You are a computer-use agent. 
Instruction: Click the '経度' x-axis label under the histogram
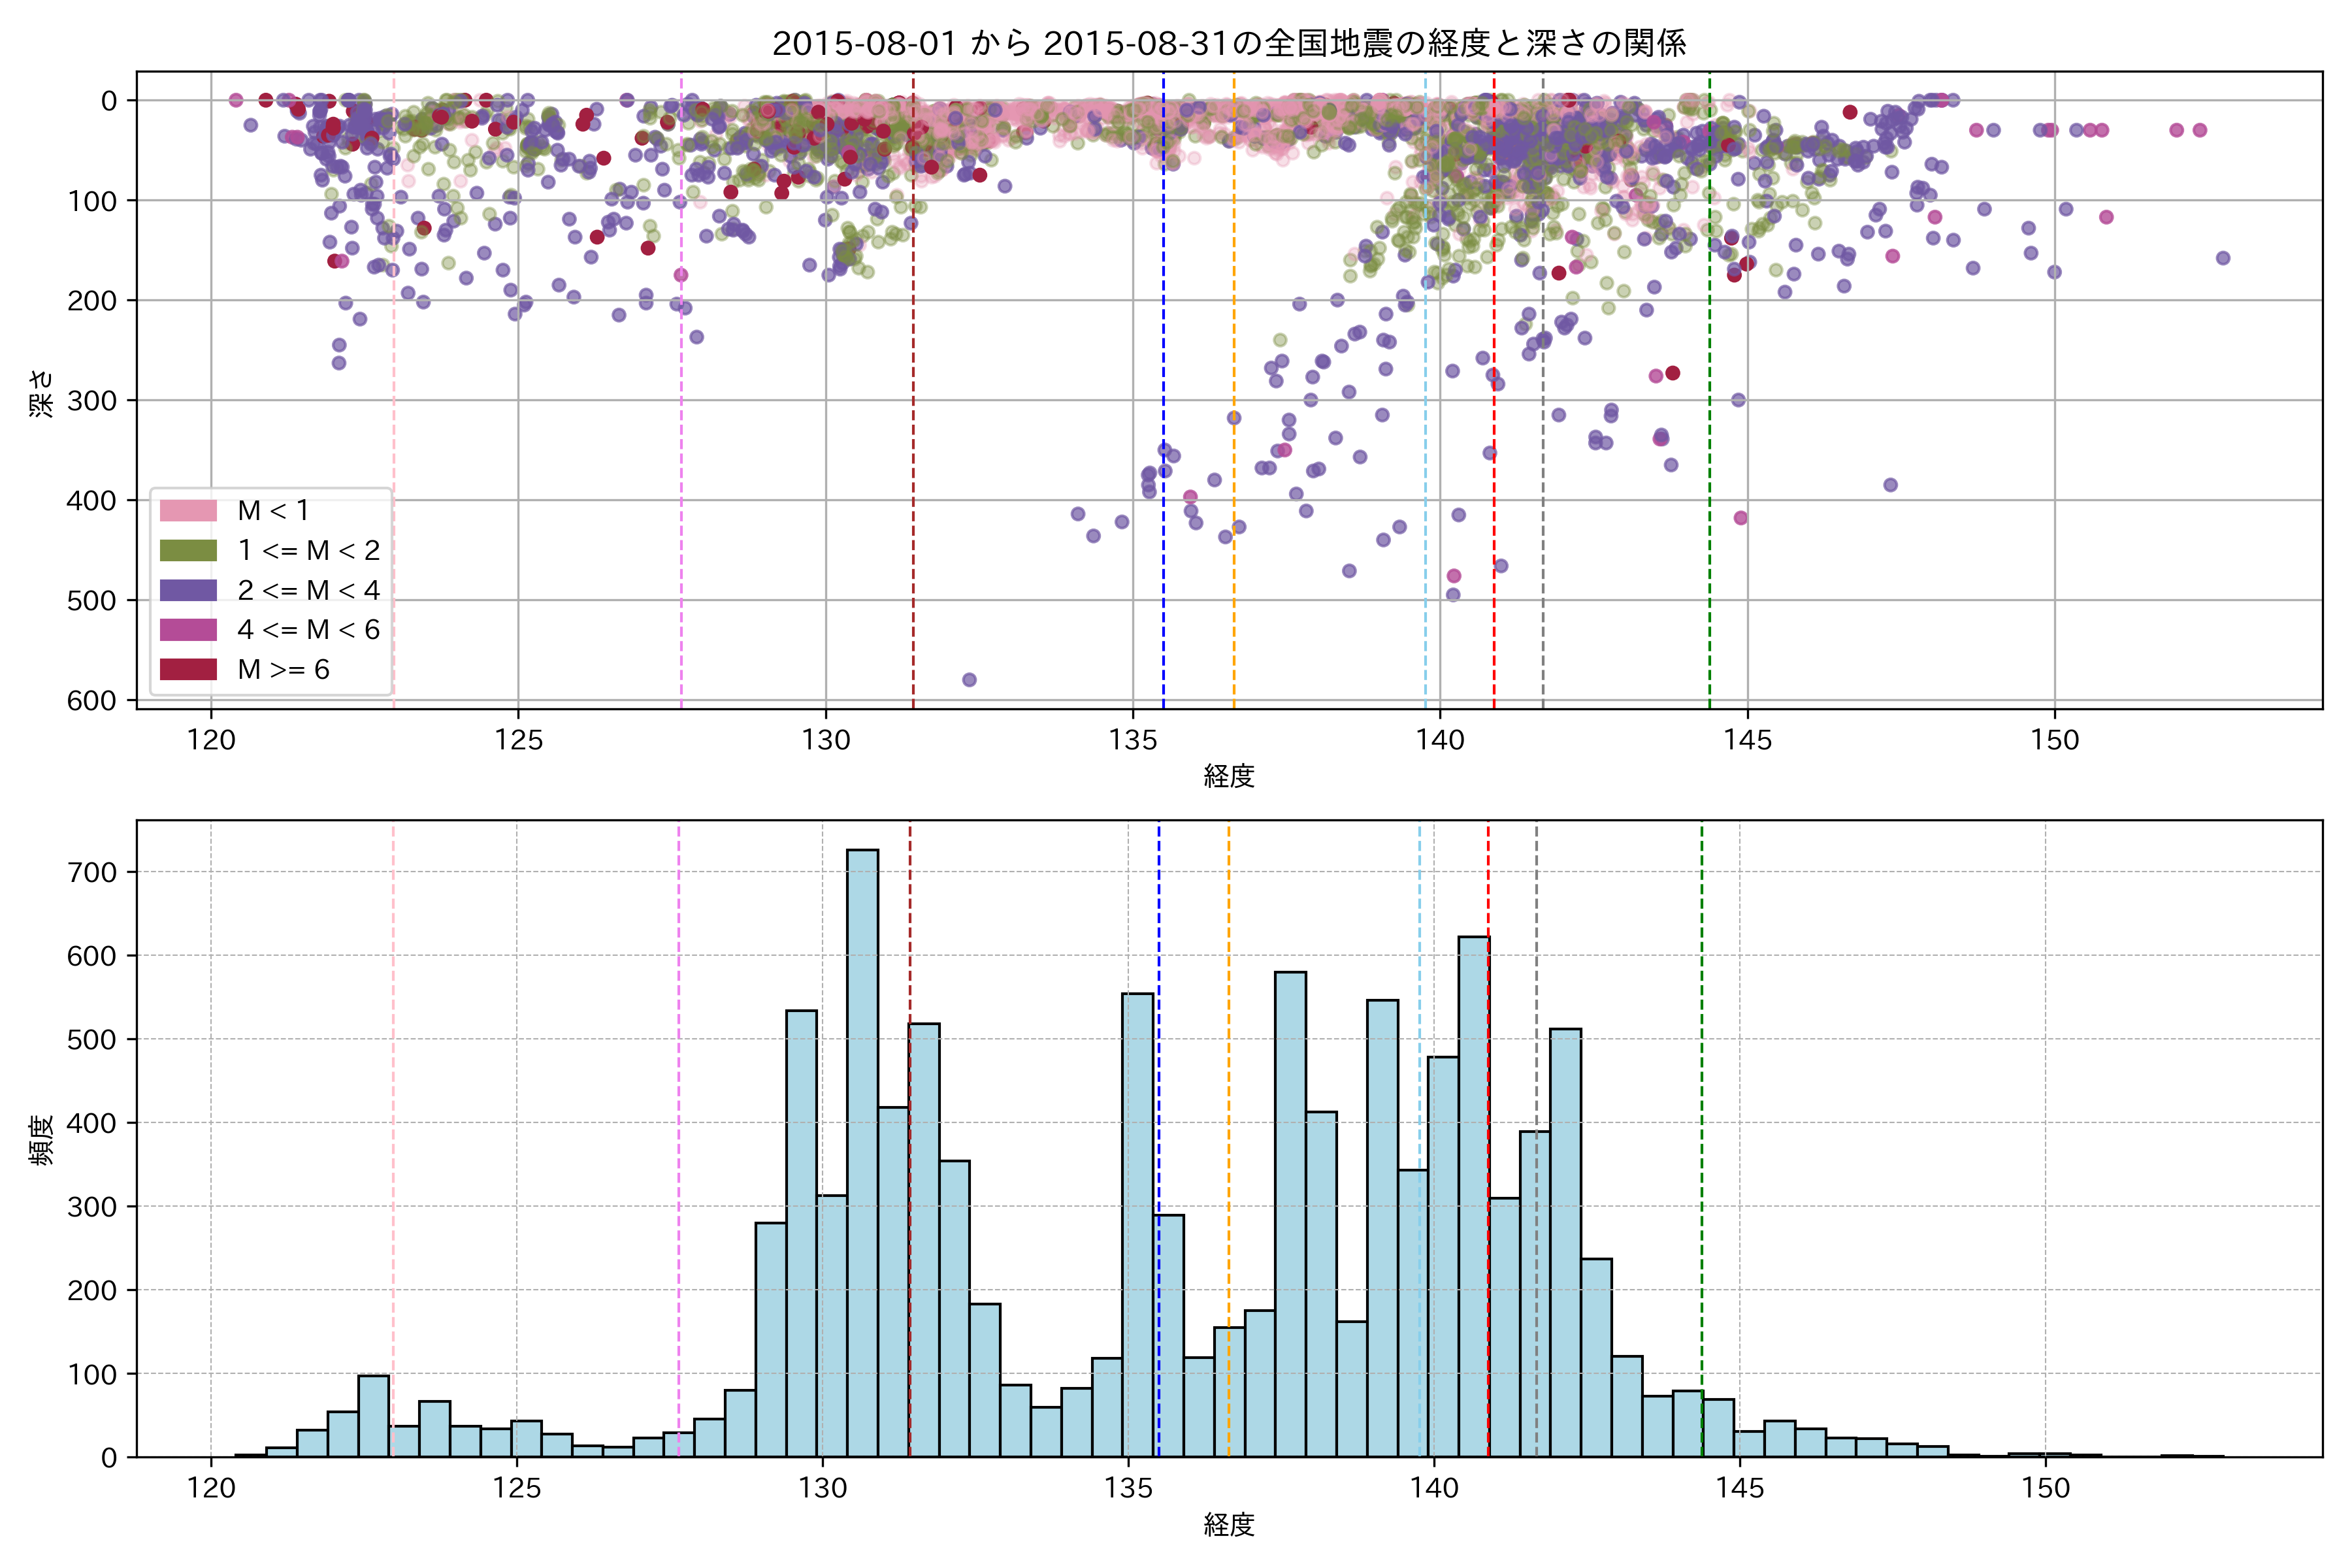[1229, 1525]
